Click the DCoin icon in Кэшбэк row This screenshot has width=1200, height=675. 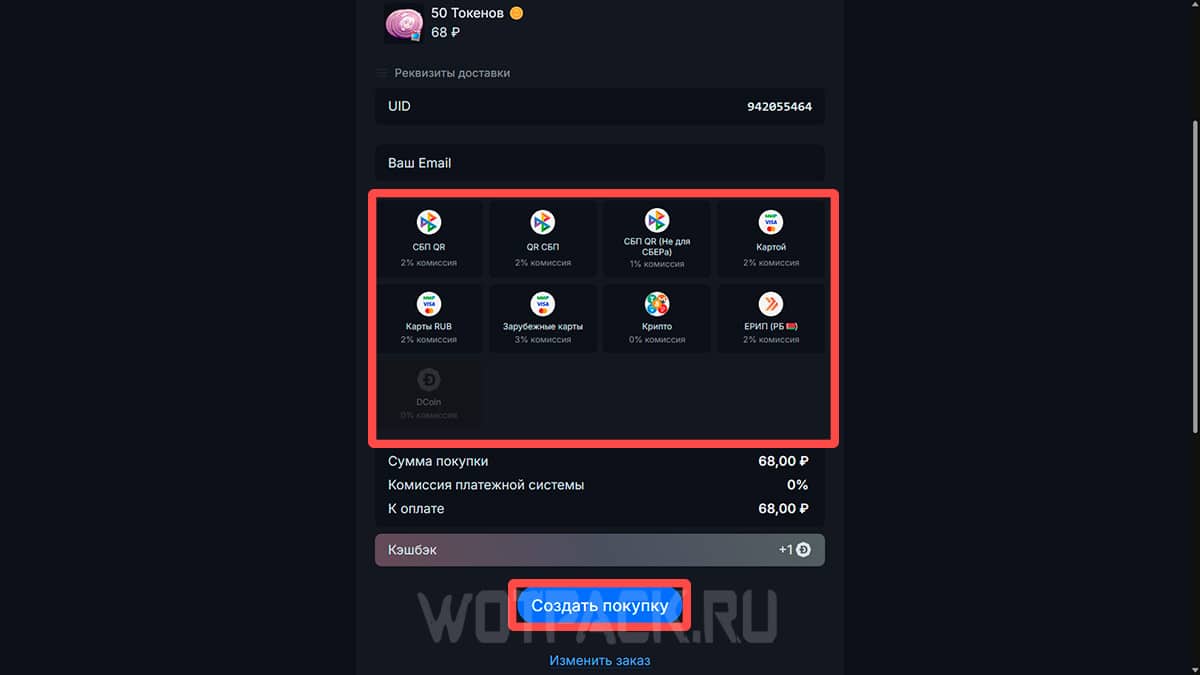coord(803,550)
